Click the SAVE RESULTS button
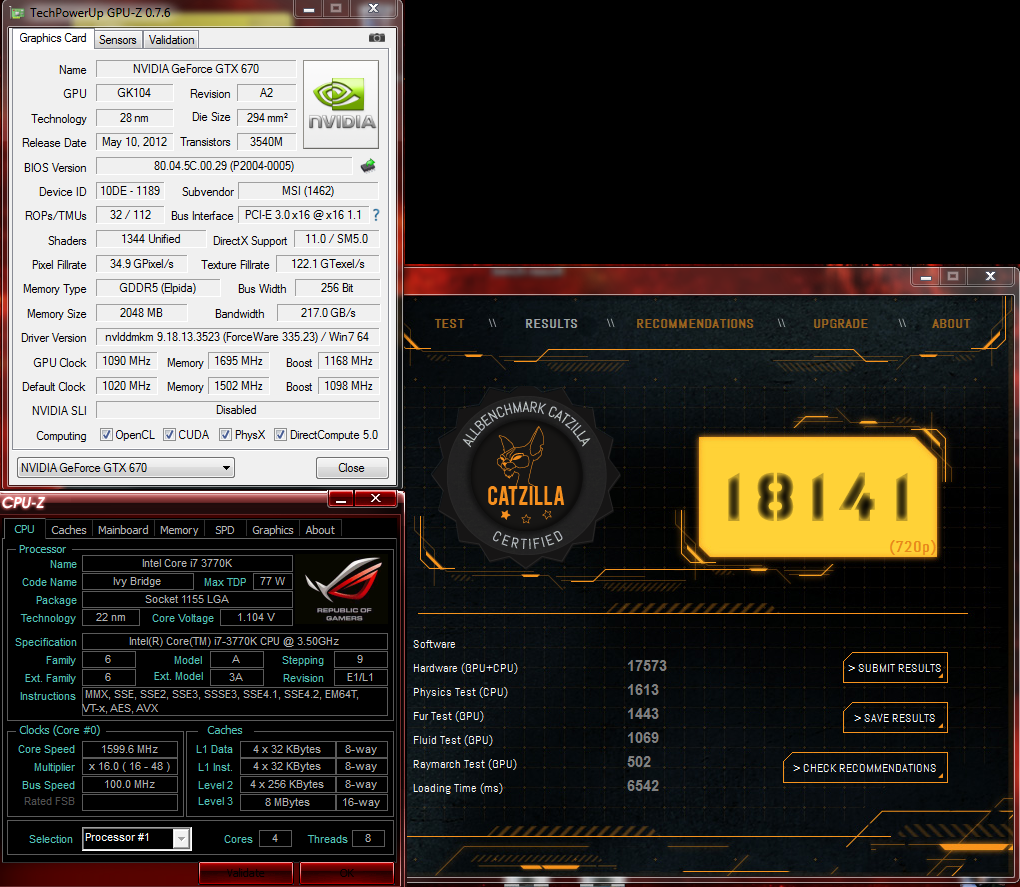Screen dimensions: 1020x887 pyautogui.click(x=895, y=718)
